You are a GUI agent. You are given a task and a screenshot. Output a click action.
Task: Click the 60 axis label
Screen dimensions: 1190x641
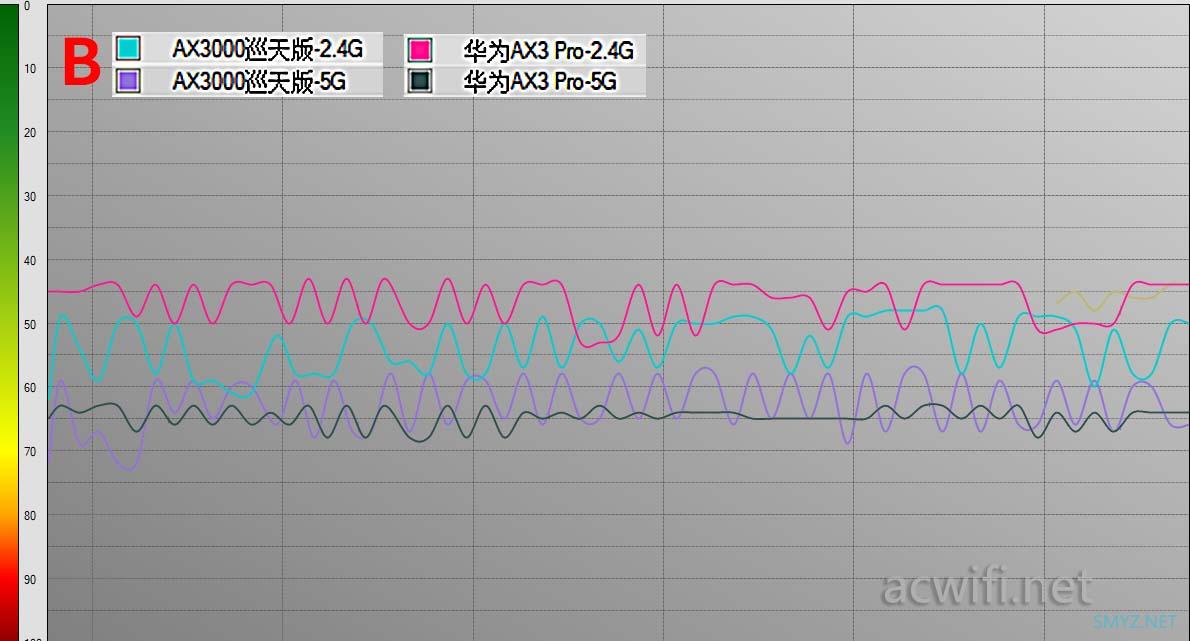(x=30, y=388)
